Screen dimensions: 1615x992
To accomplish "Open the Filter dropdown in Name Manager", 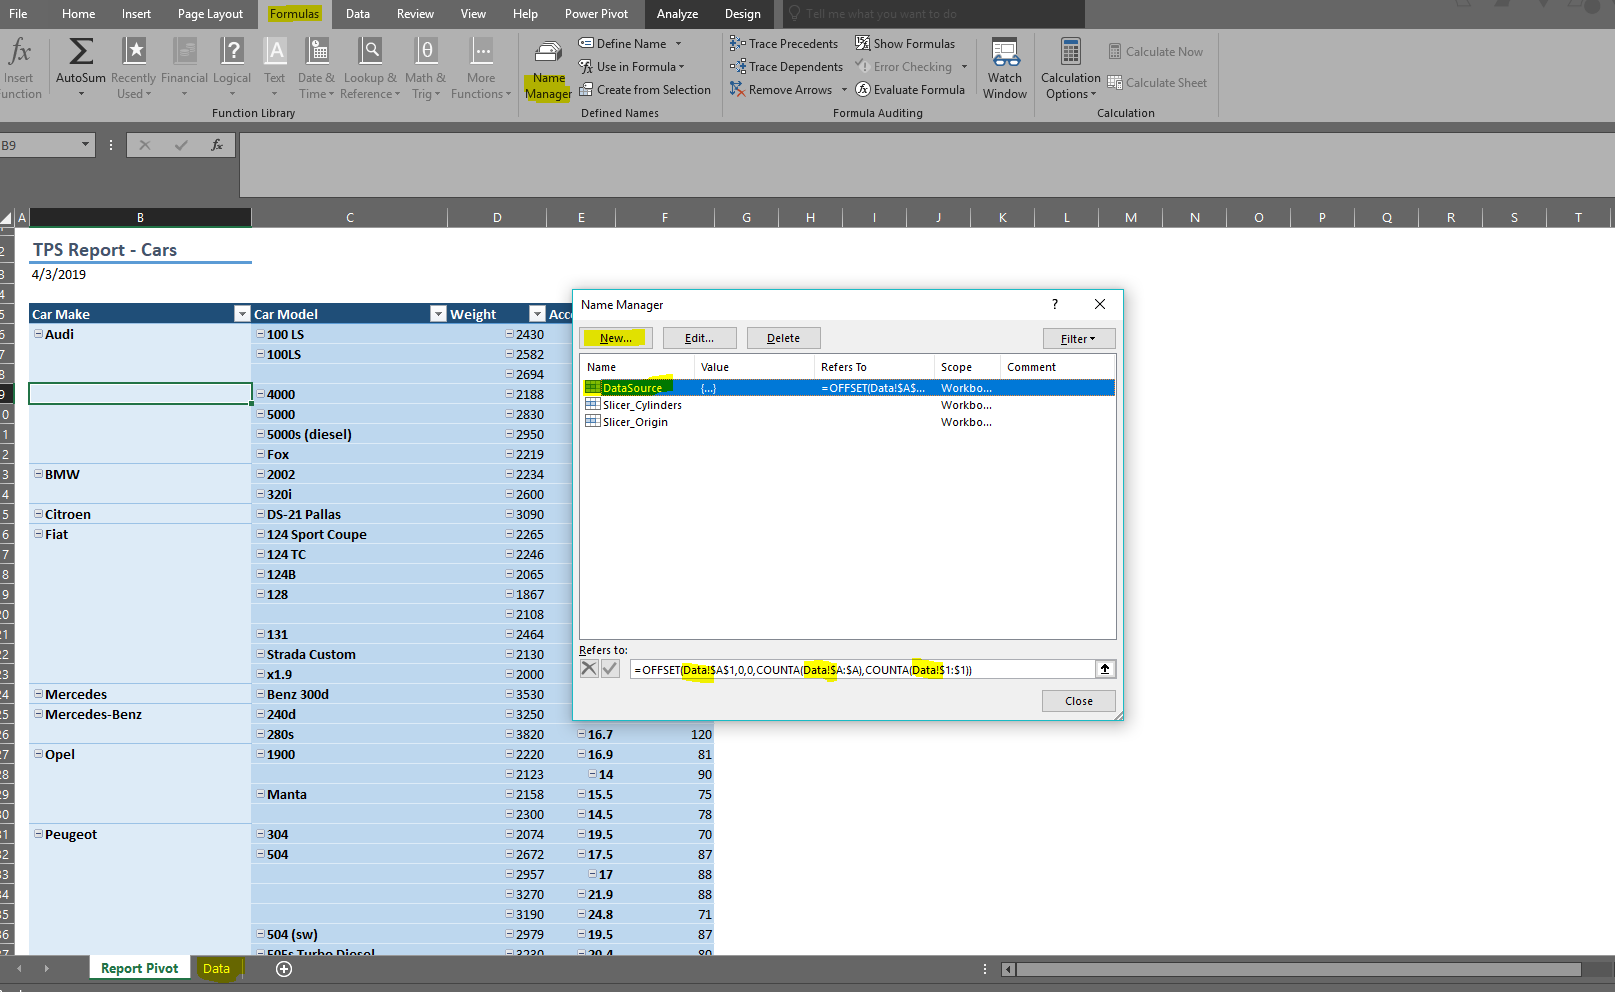I will [1078, 338].
